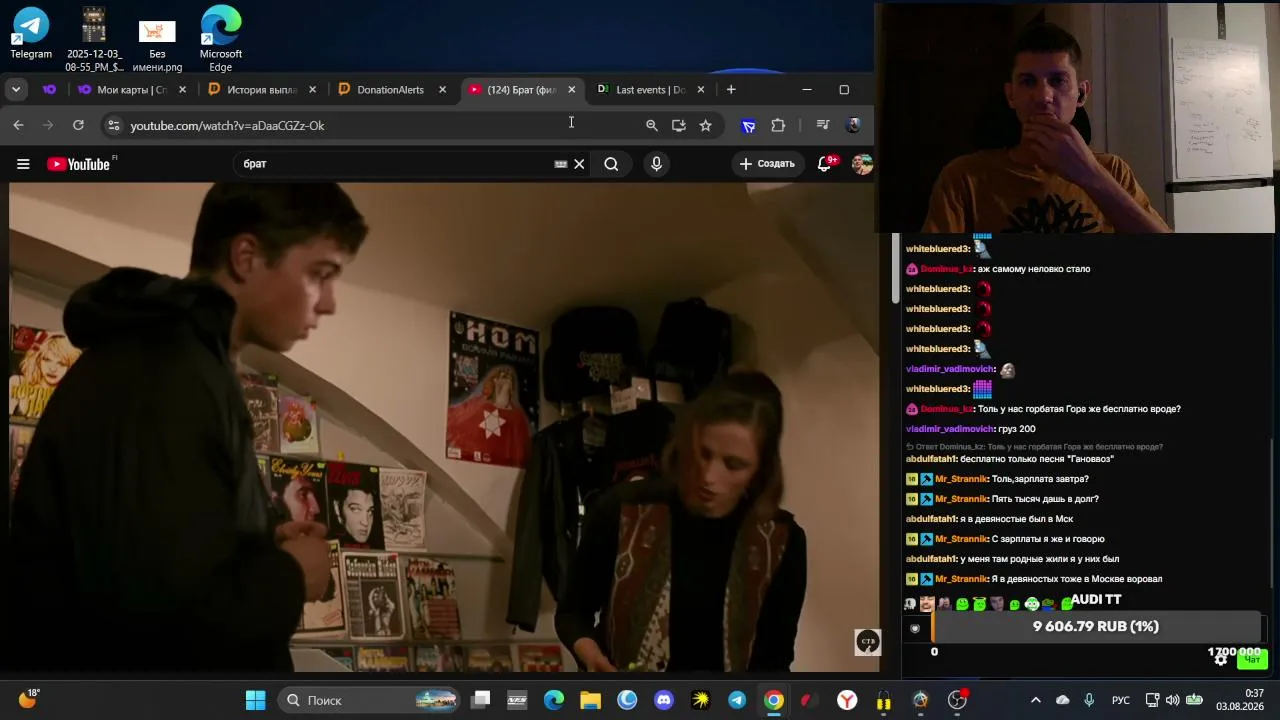Open the 2025-12-03 recording desktop file
This screenshot has width=1280, height=720.
point(94,38)
